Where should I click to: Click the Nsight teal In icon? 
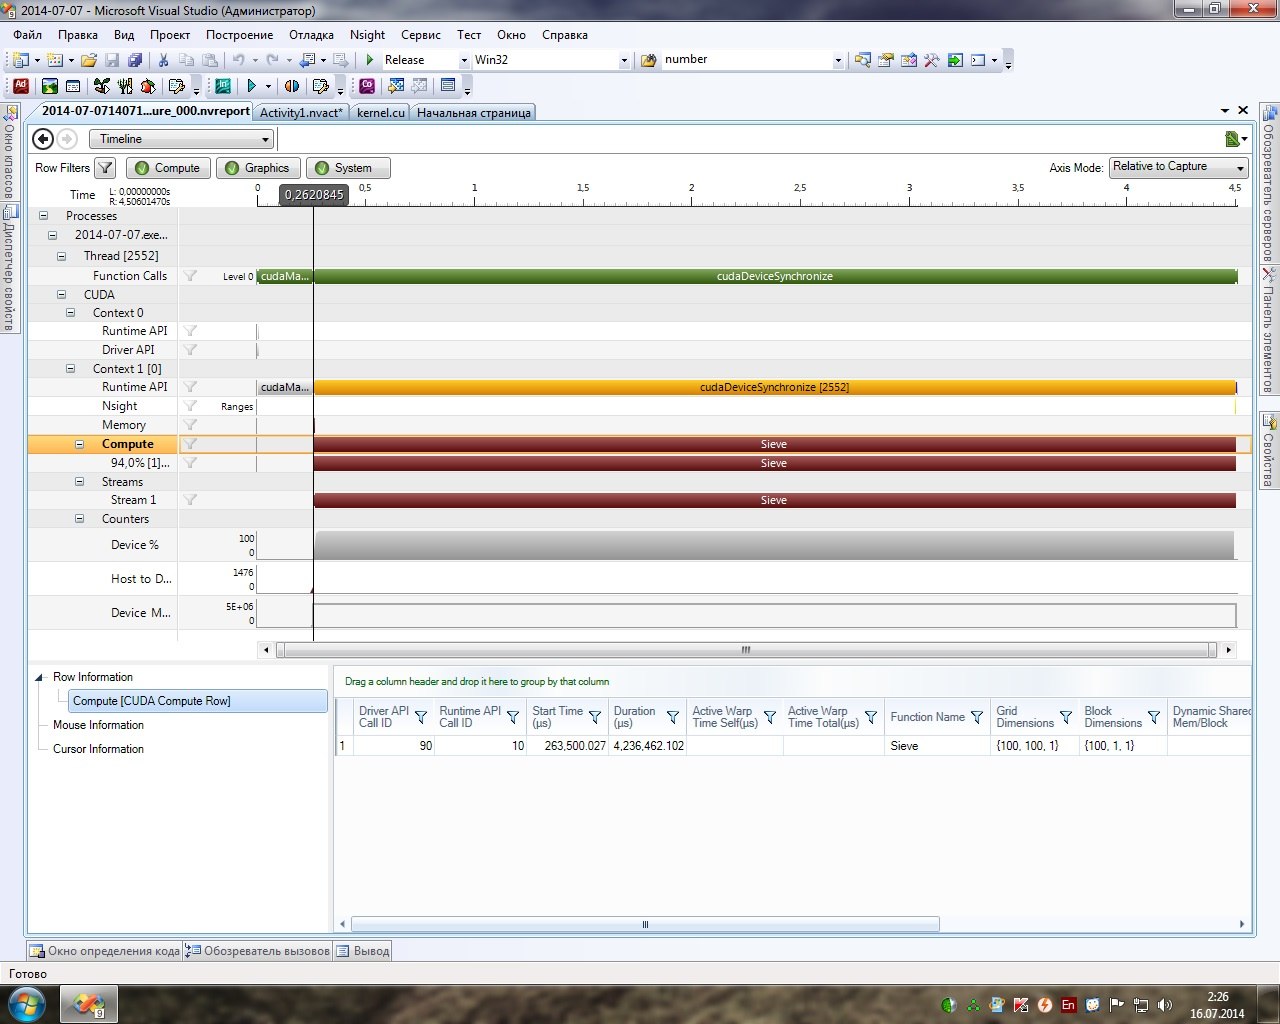[223, 86]
